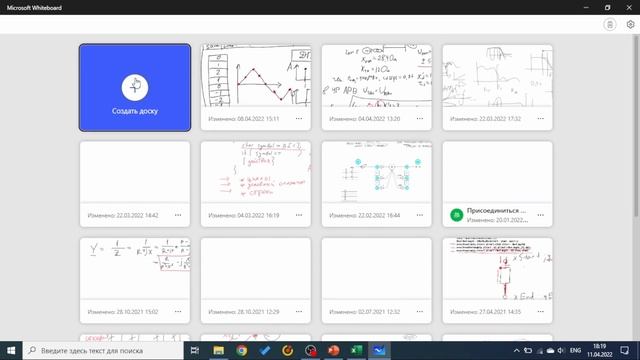Viewport: 640px width, 360px height.
Task: Open the Windows Start menu
Action: coord(11,351)
